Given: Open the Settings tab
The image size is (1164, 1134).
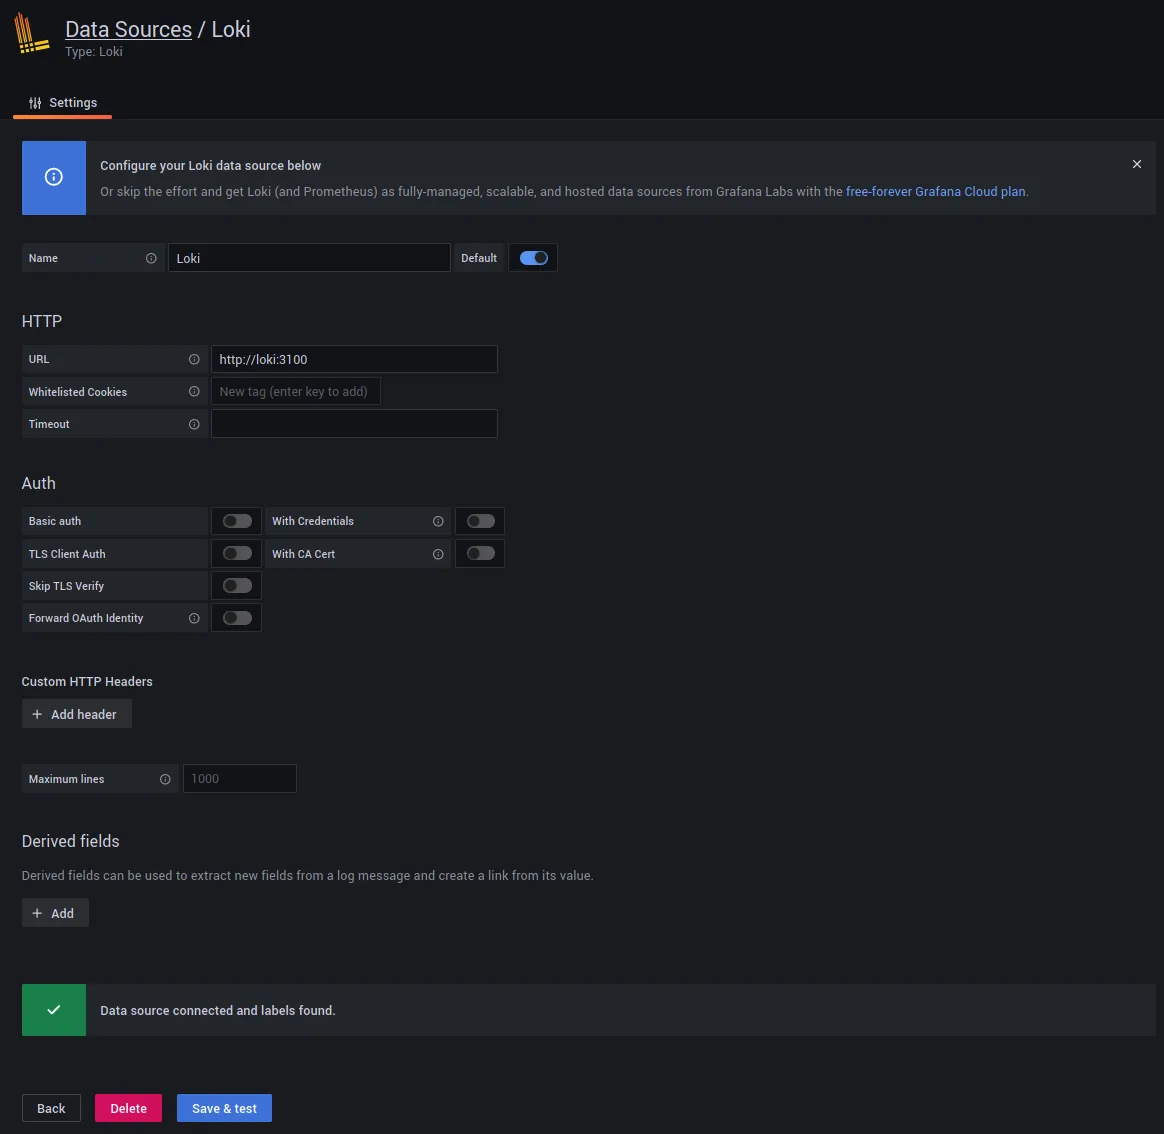Looking at the screenshot, I should coord(62,102).
